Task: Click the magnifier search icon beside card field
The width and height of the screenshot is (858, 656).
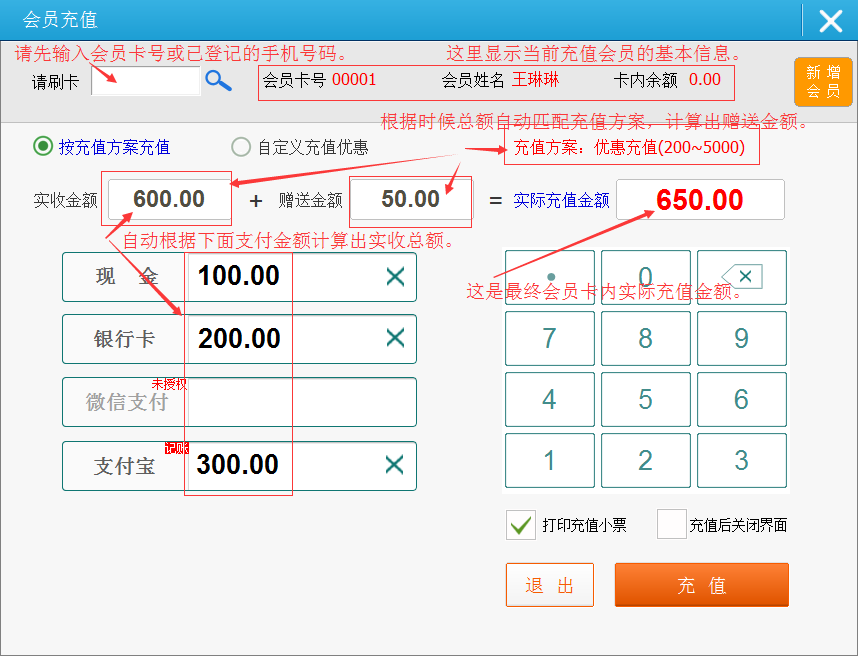Action: pyautogui.click(x=218, y=81)
